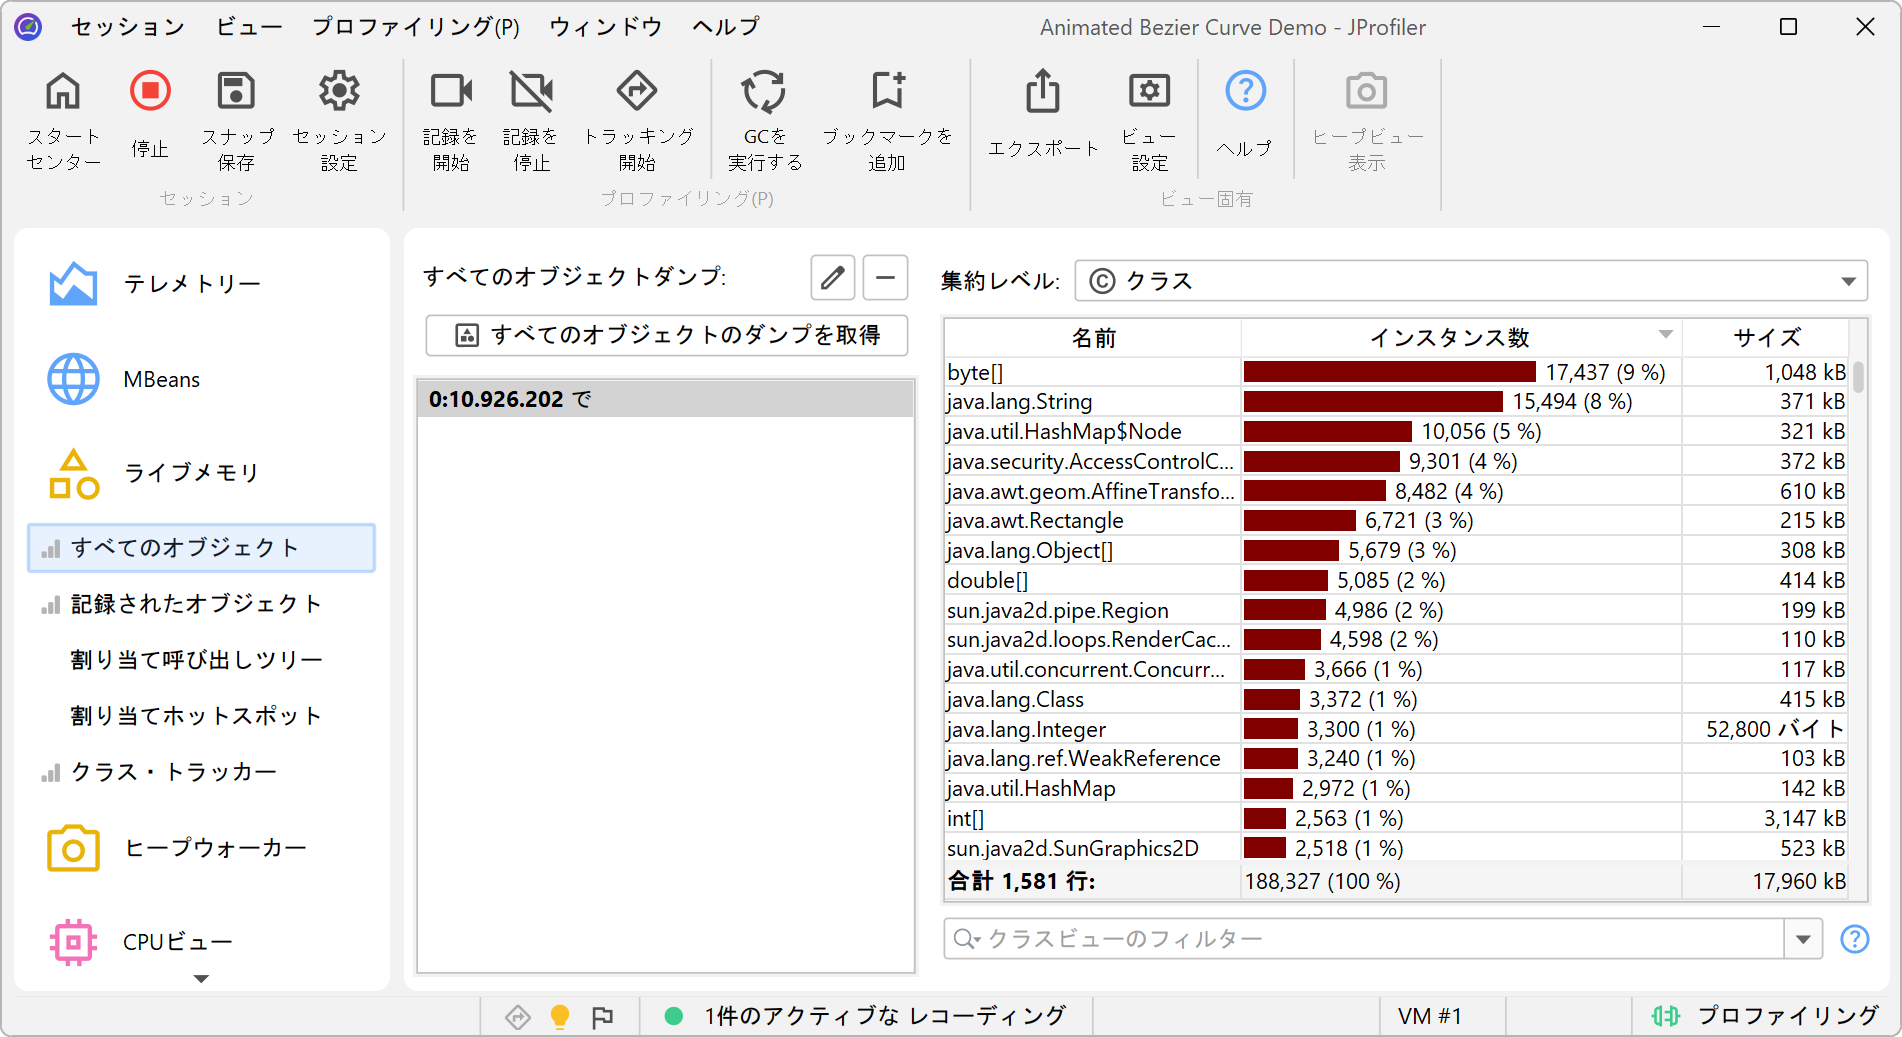Click the pencil edit icon for the dump
The width and height of the screenshot is (1902, 1037).
832,278
